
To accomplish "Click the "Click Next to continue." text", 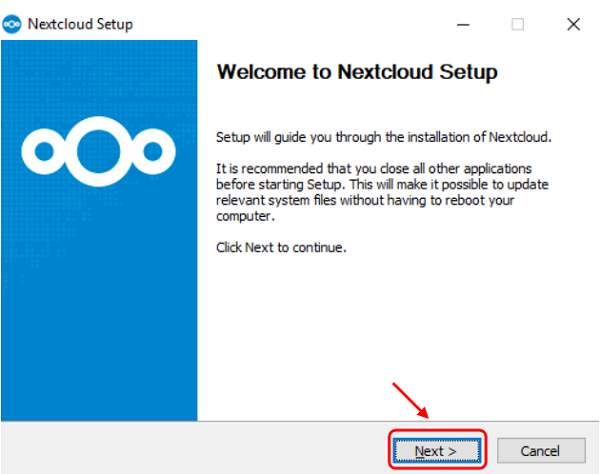I will [281, 246].
